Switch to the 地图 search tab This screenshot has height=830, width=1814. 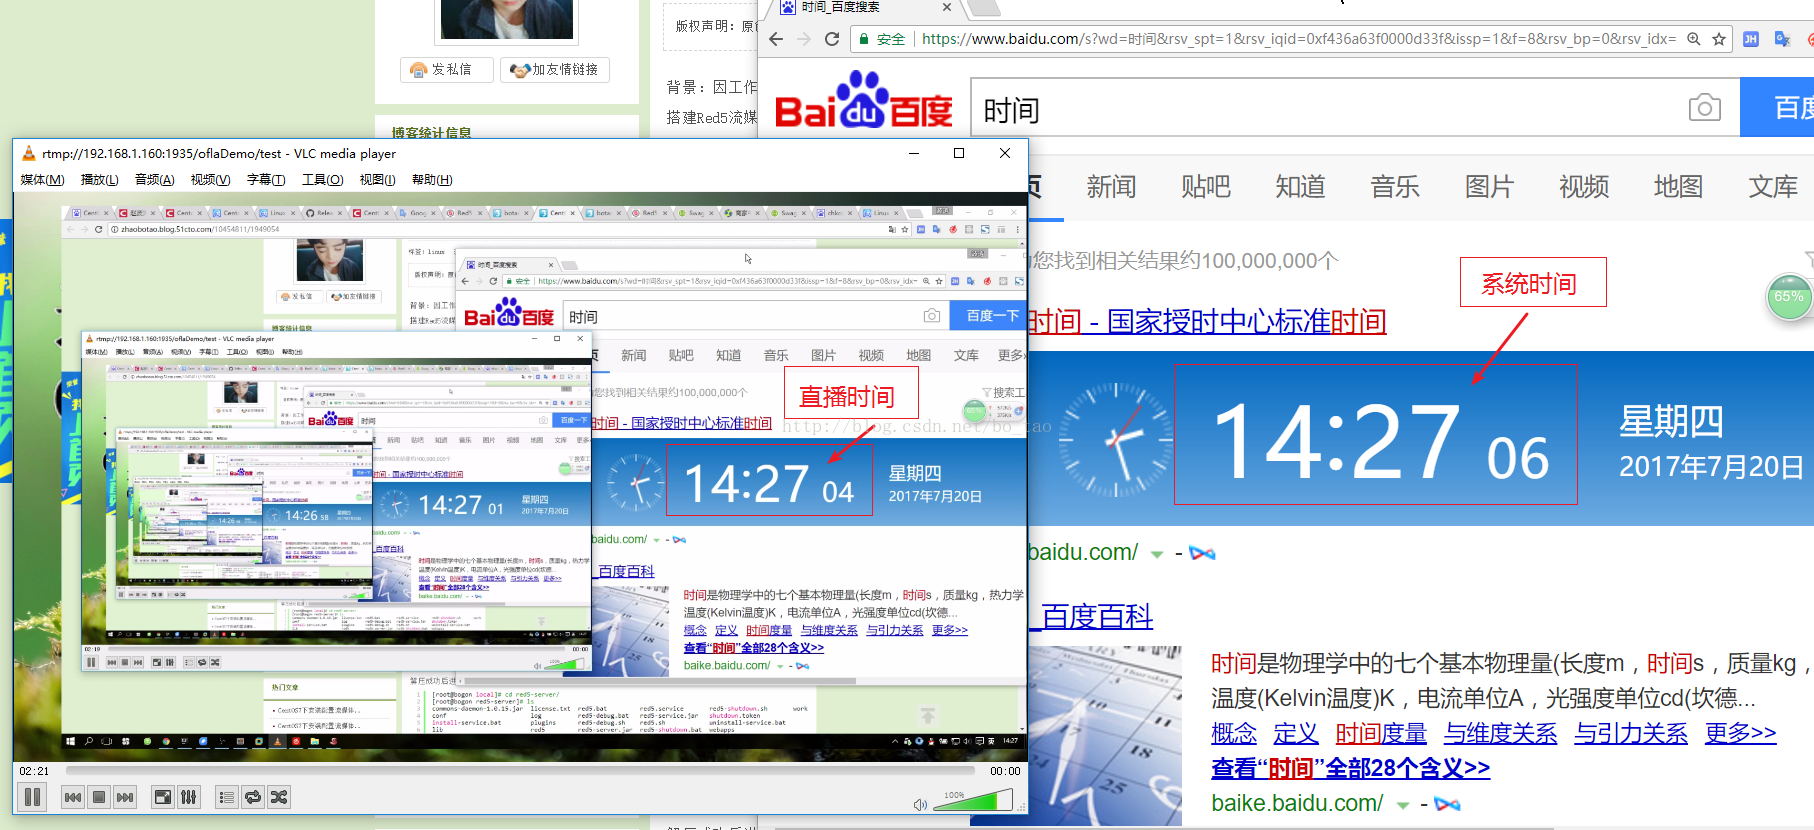1678,187
